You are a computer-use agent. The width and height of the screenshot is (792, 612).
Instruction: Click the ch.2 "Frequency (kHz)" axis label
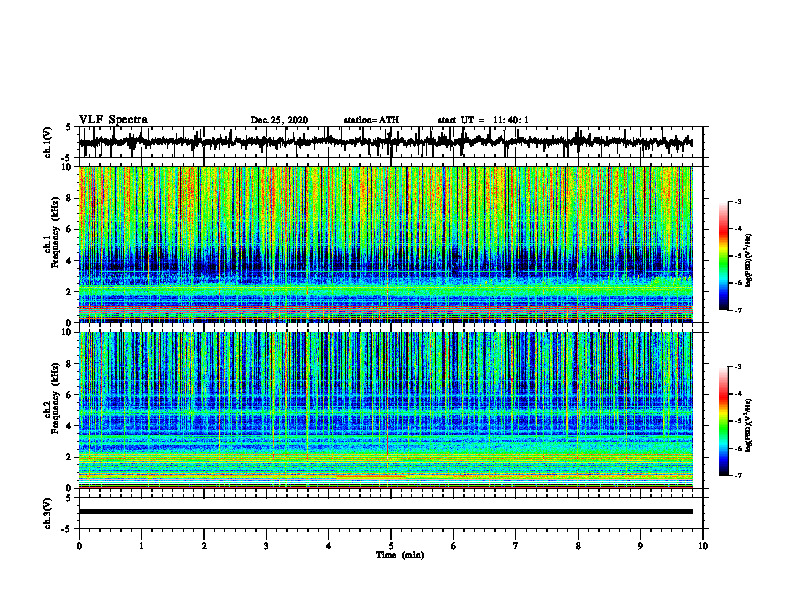point(55,398)
